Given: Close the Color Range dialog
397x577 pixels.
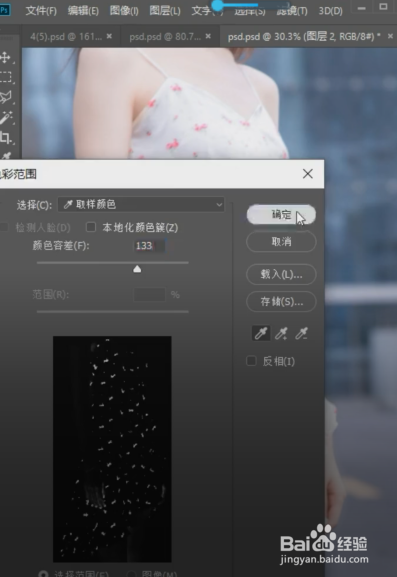Looking at the screenshot, I should click(x=308, y=174).
